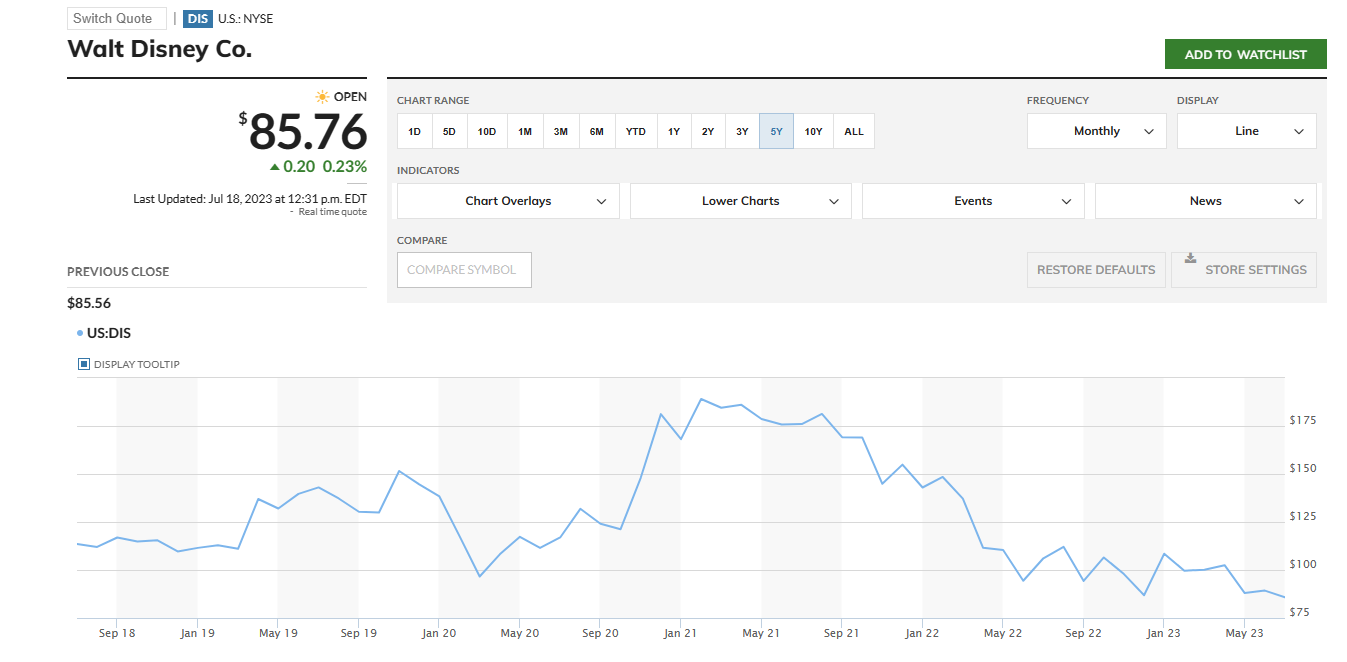Toggle the Display Tooltip checkbox
The width and height of the screenshot is (1347, 662).
point(84,364)
